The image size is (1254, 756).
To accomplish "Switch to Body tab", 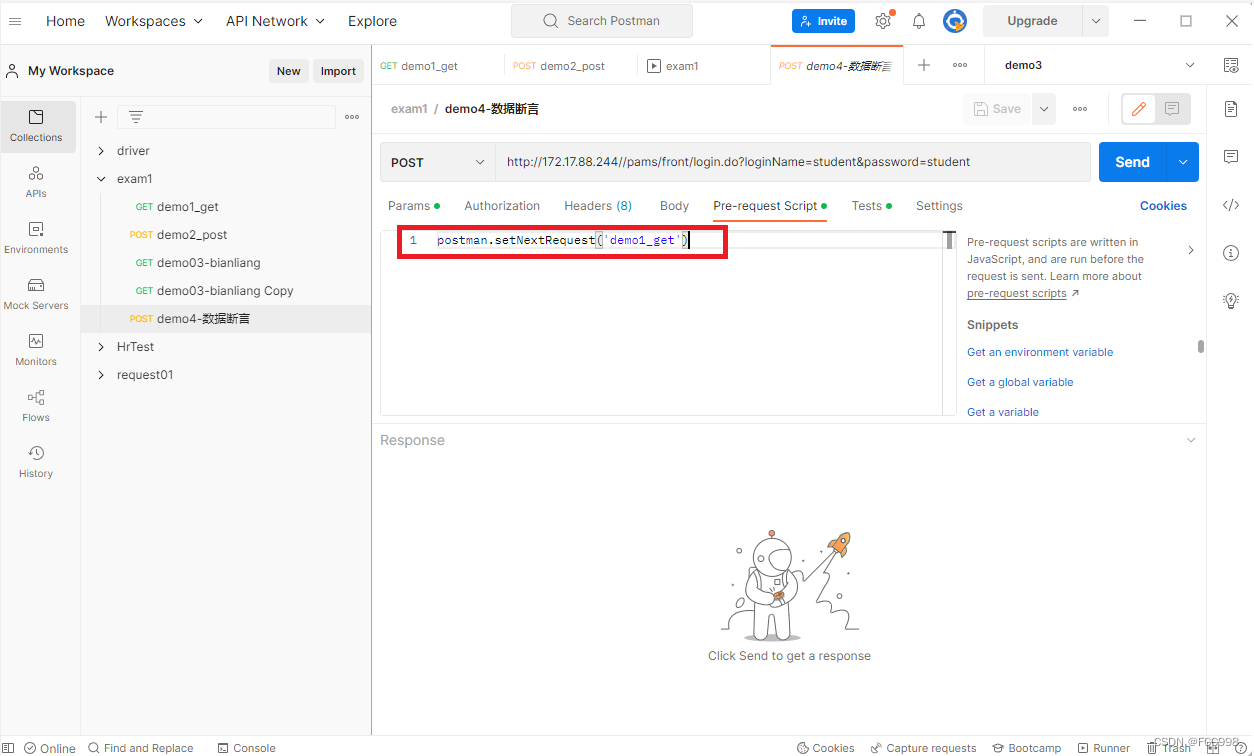I will [674, 206].
